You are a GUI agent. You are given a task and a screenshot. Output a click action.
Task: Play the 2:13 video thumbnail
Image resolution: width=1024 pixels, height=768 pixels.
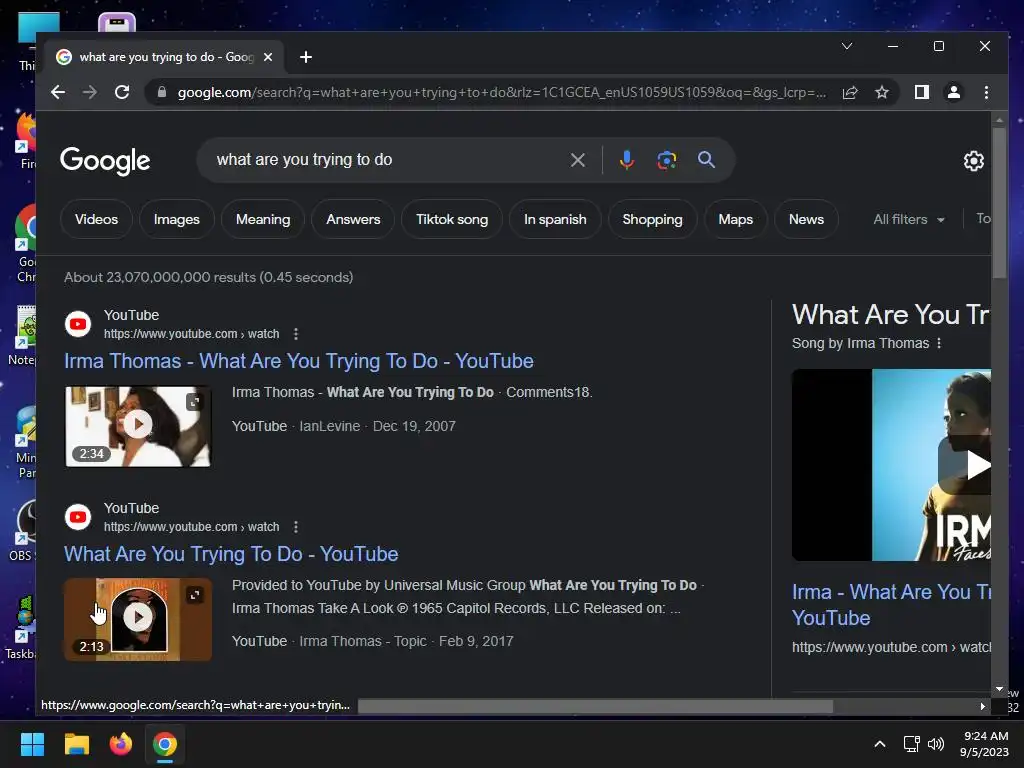point(138,619)
